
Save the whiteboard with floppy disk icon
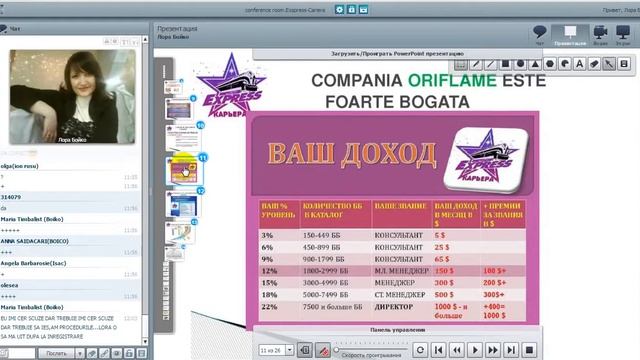624,64
